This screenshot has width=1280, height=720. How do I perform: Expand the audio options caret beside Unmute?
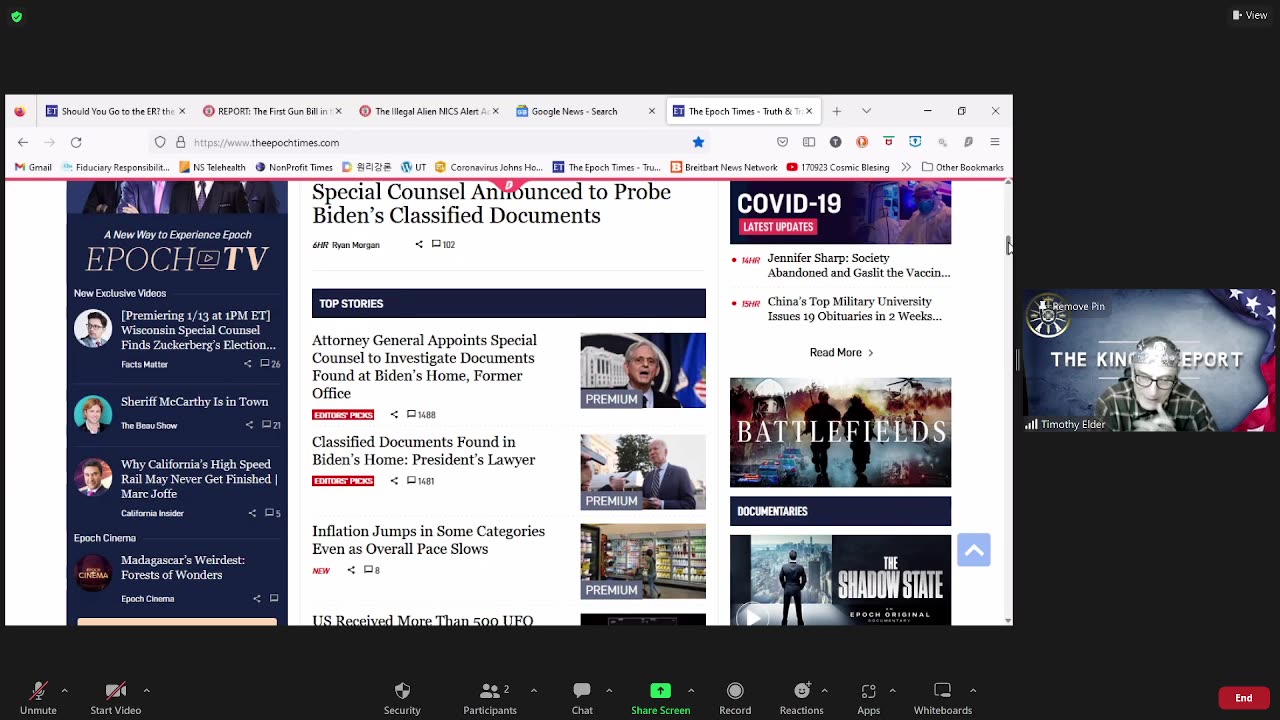[64, 690]
